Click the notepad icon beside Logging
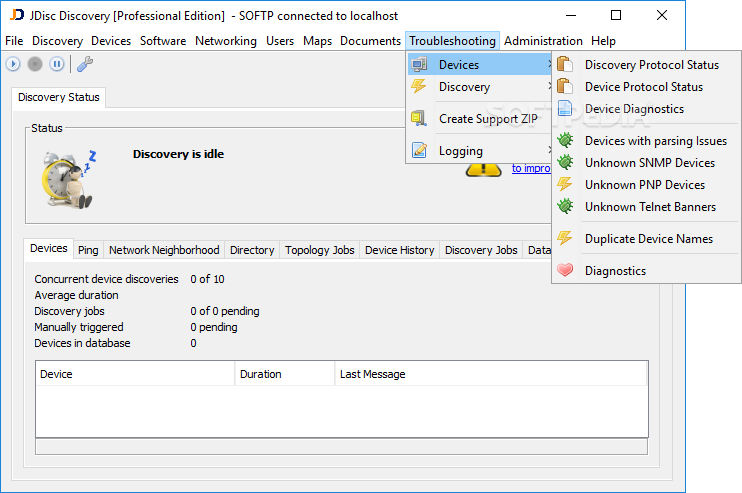This screenshot has height=493, width=742. (419, 150)
